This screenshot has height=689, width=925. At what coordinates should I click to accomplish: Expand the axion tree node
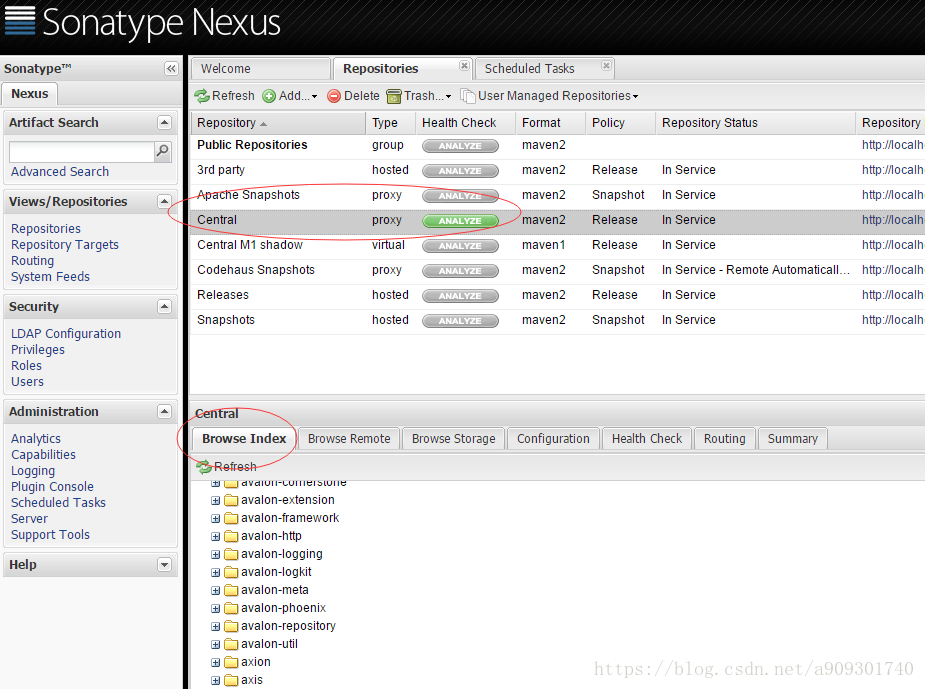coord(215,662)
